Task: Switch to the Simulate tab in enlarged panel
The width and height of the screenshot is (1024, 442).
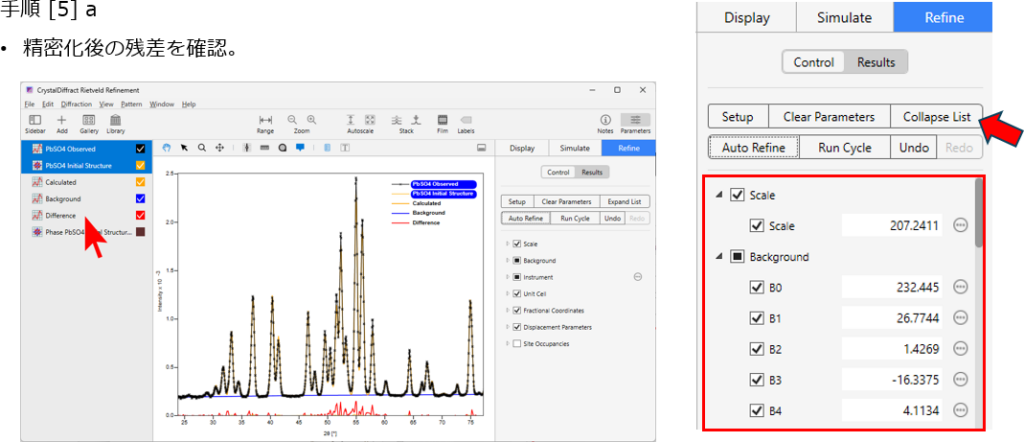Action: click(844, 18)
